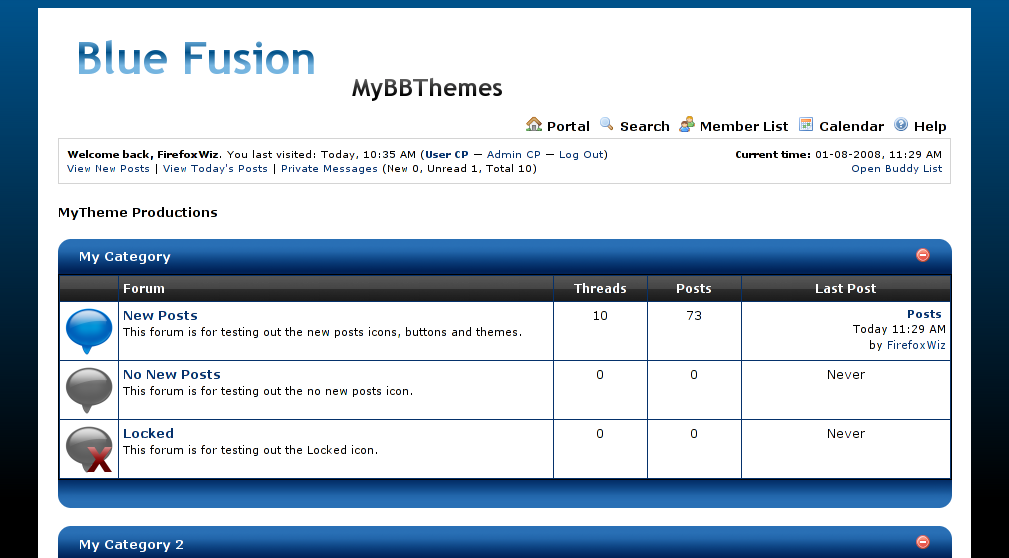Collapse the My Category section
The height and width of the screenshot is (558, 1009).
click(x=923, y=256)
